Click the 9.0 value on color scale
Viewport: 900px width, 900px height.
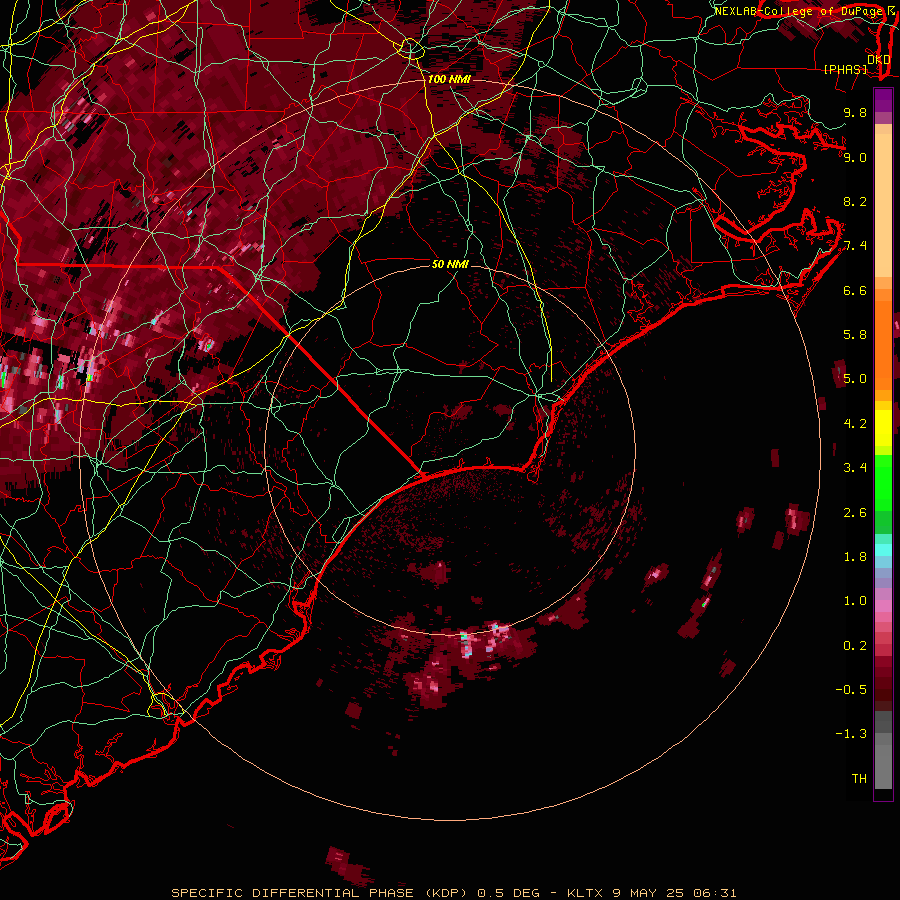[x=855, y=157]
